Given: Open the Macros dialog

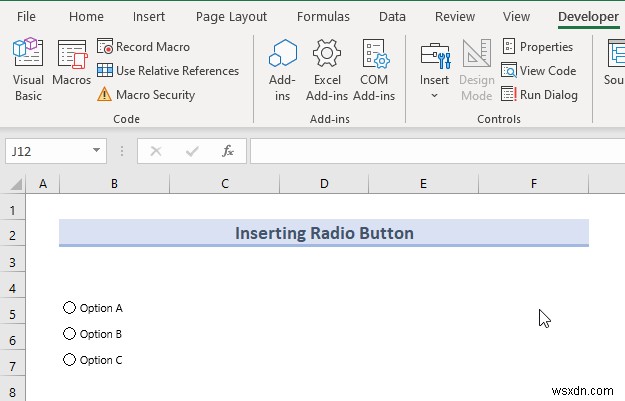Looking at the screenshot, I should pos(72,63).
